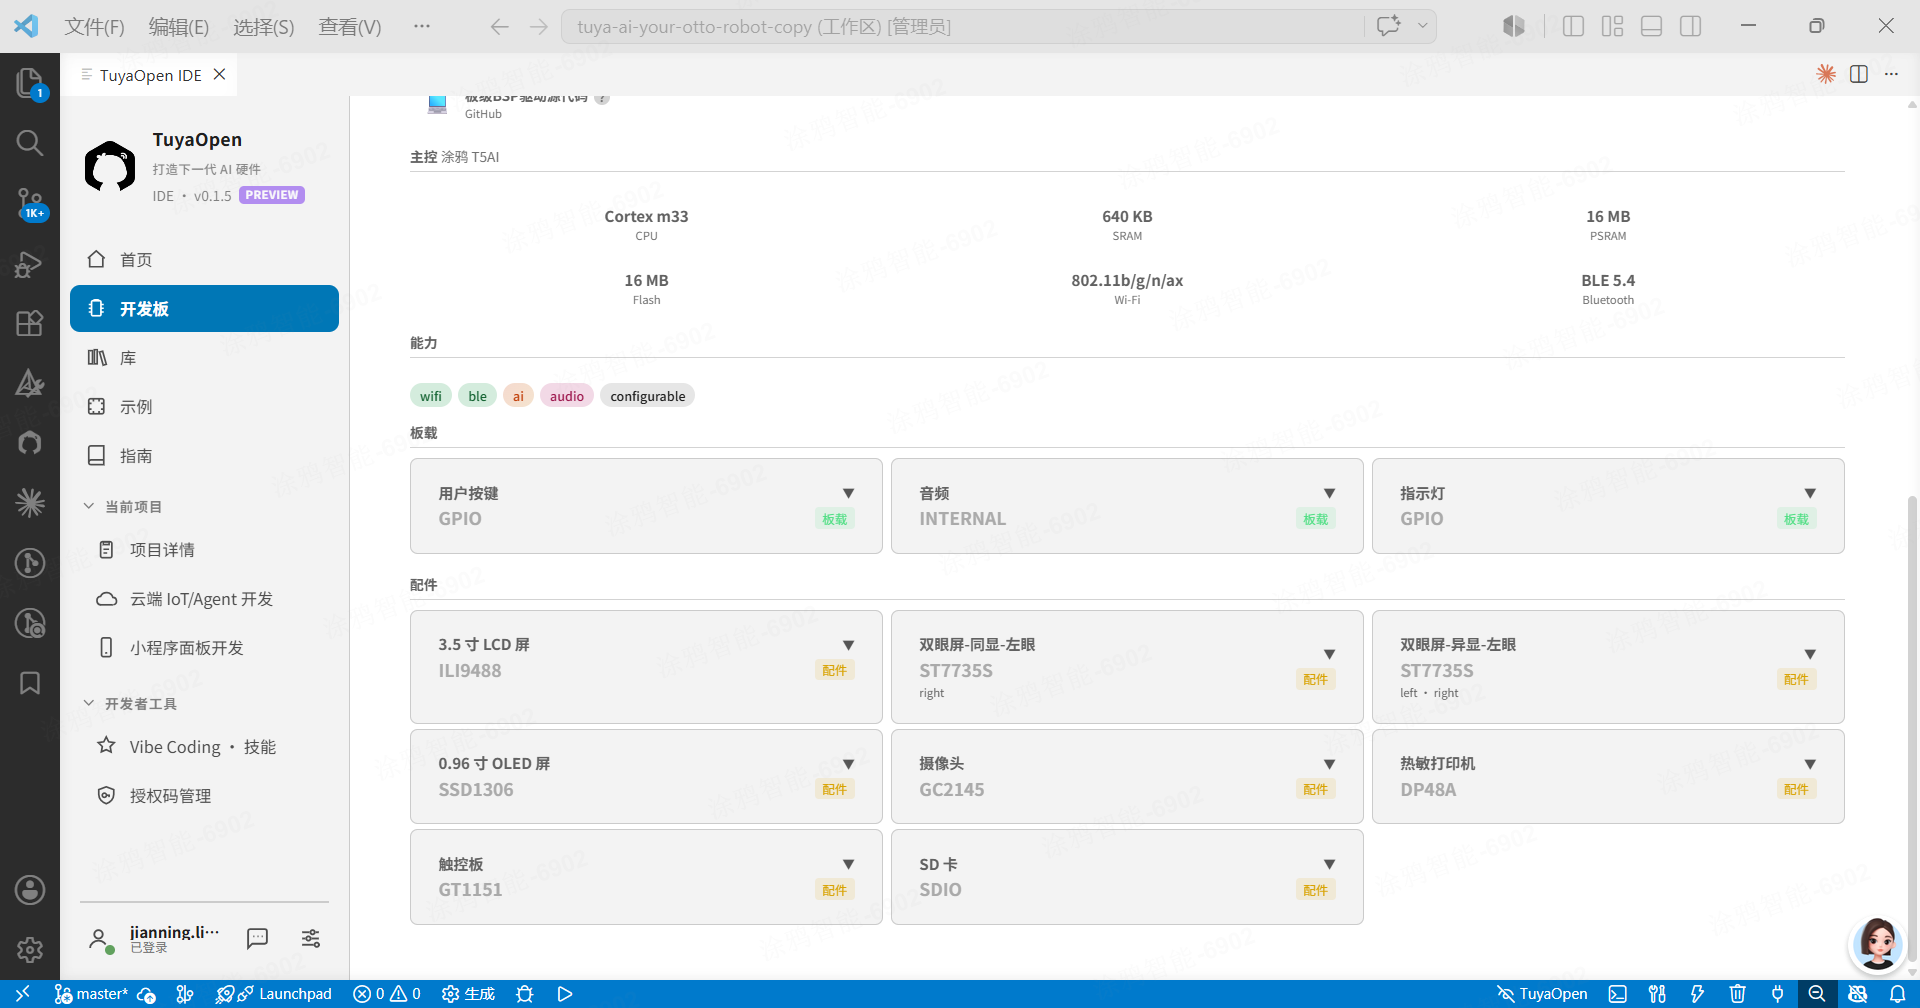1920x1008 pixels.
Task: Click the plug icon in status bar
Action: click(x=1778, y=994)
